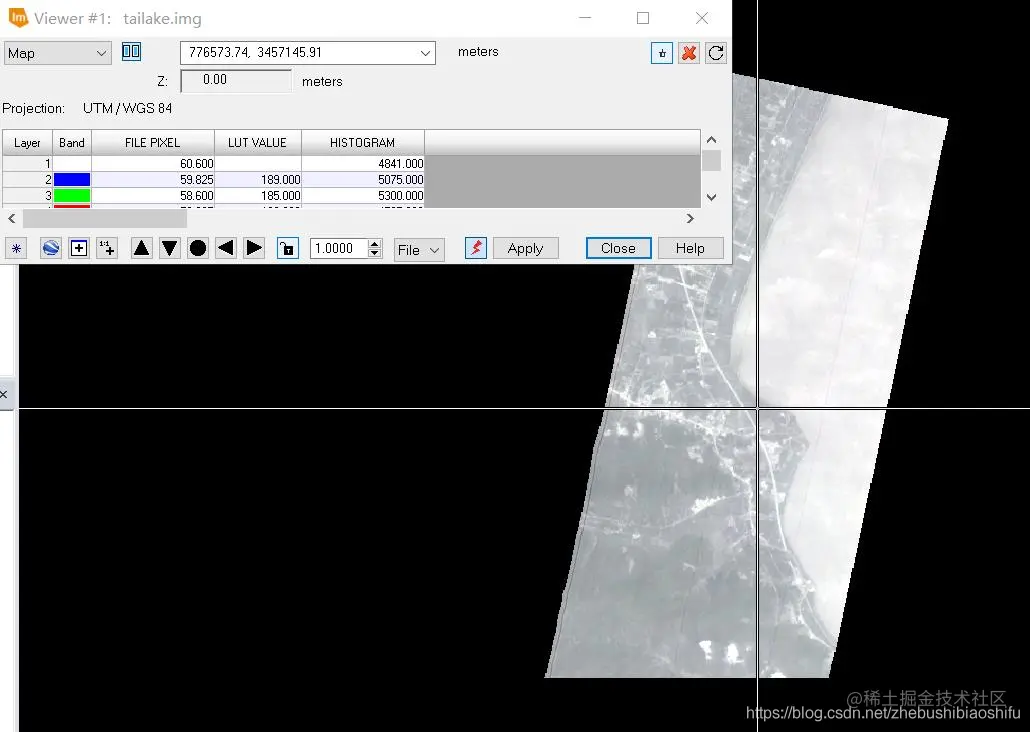Open the Map coordinate type dropdown
Viewport: 1030px width, 732px height.
(x=57, y=53)
